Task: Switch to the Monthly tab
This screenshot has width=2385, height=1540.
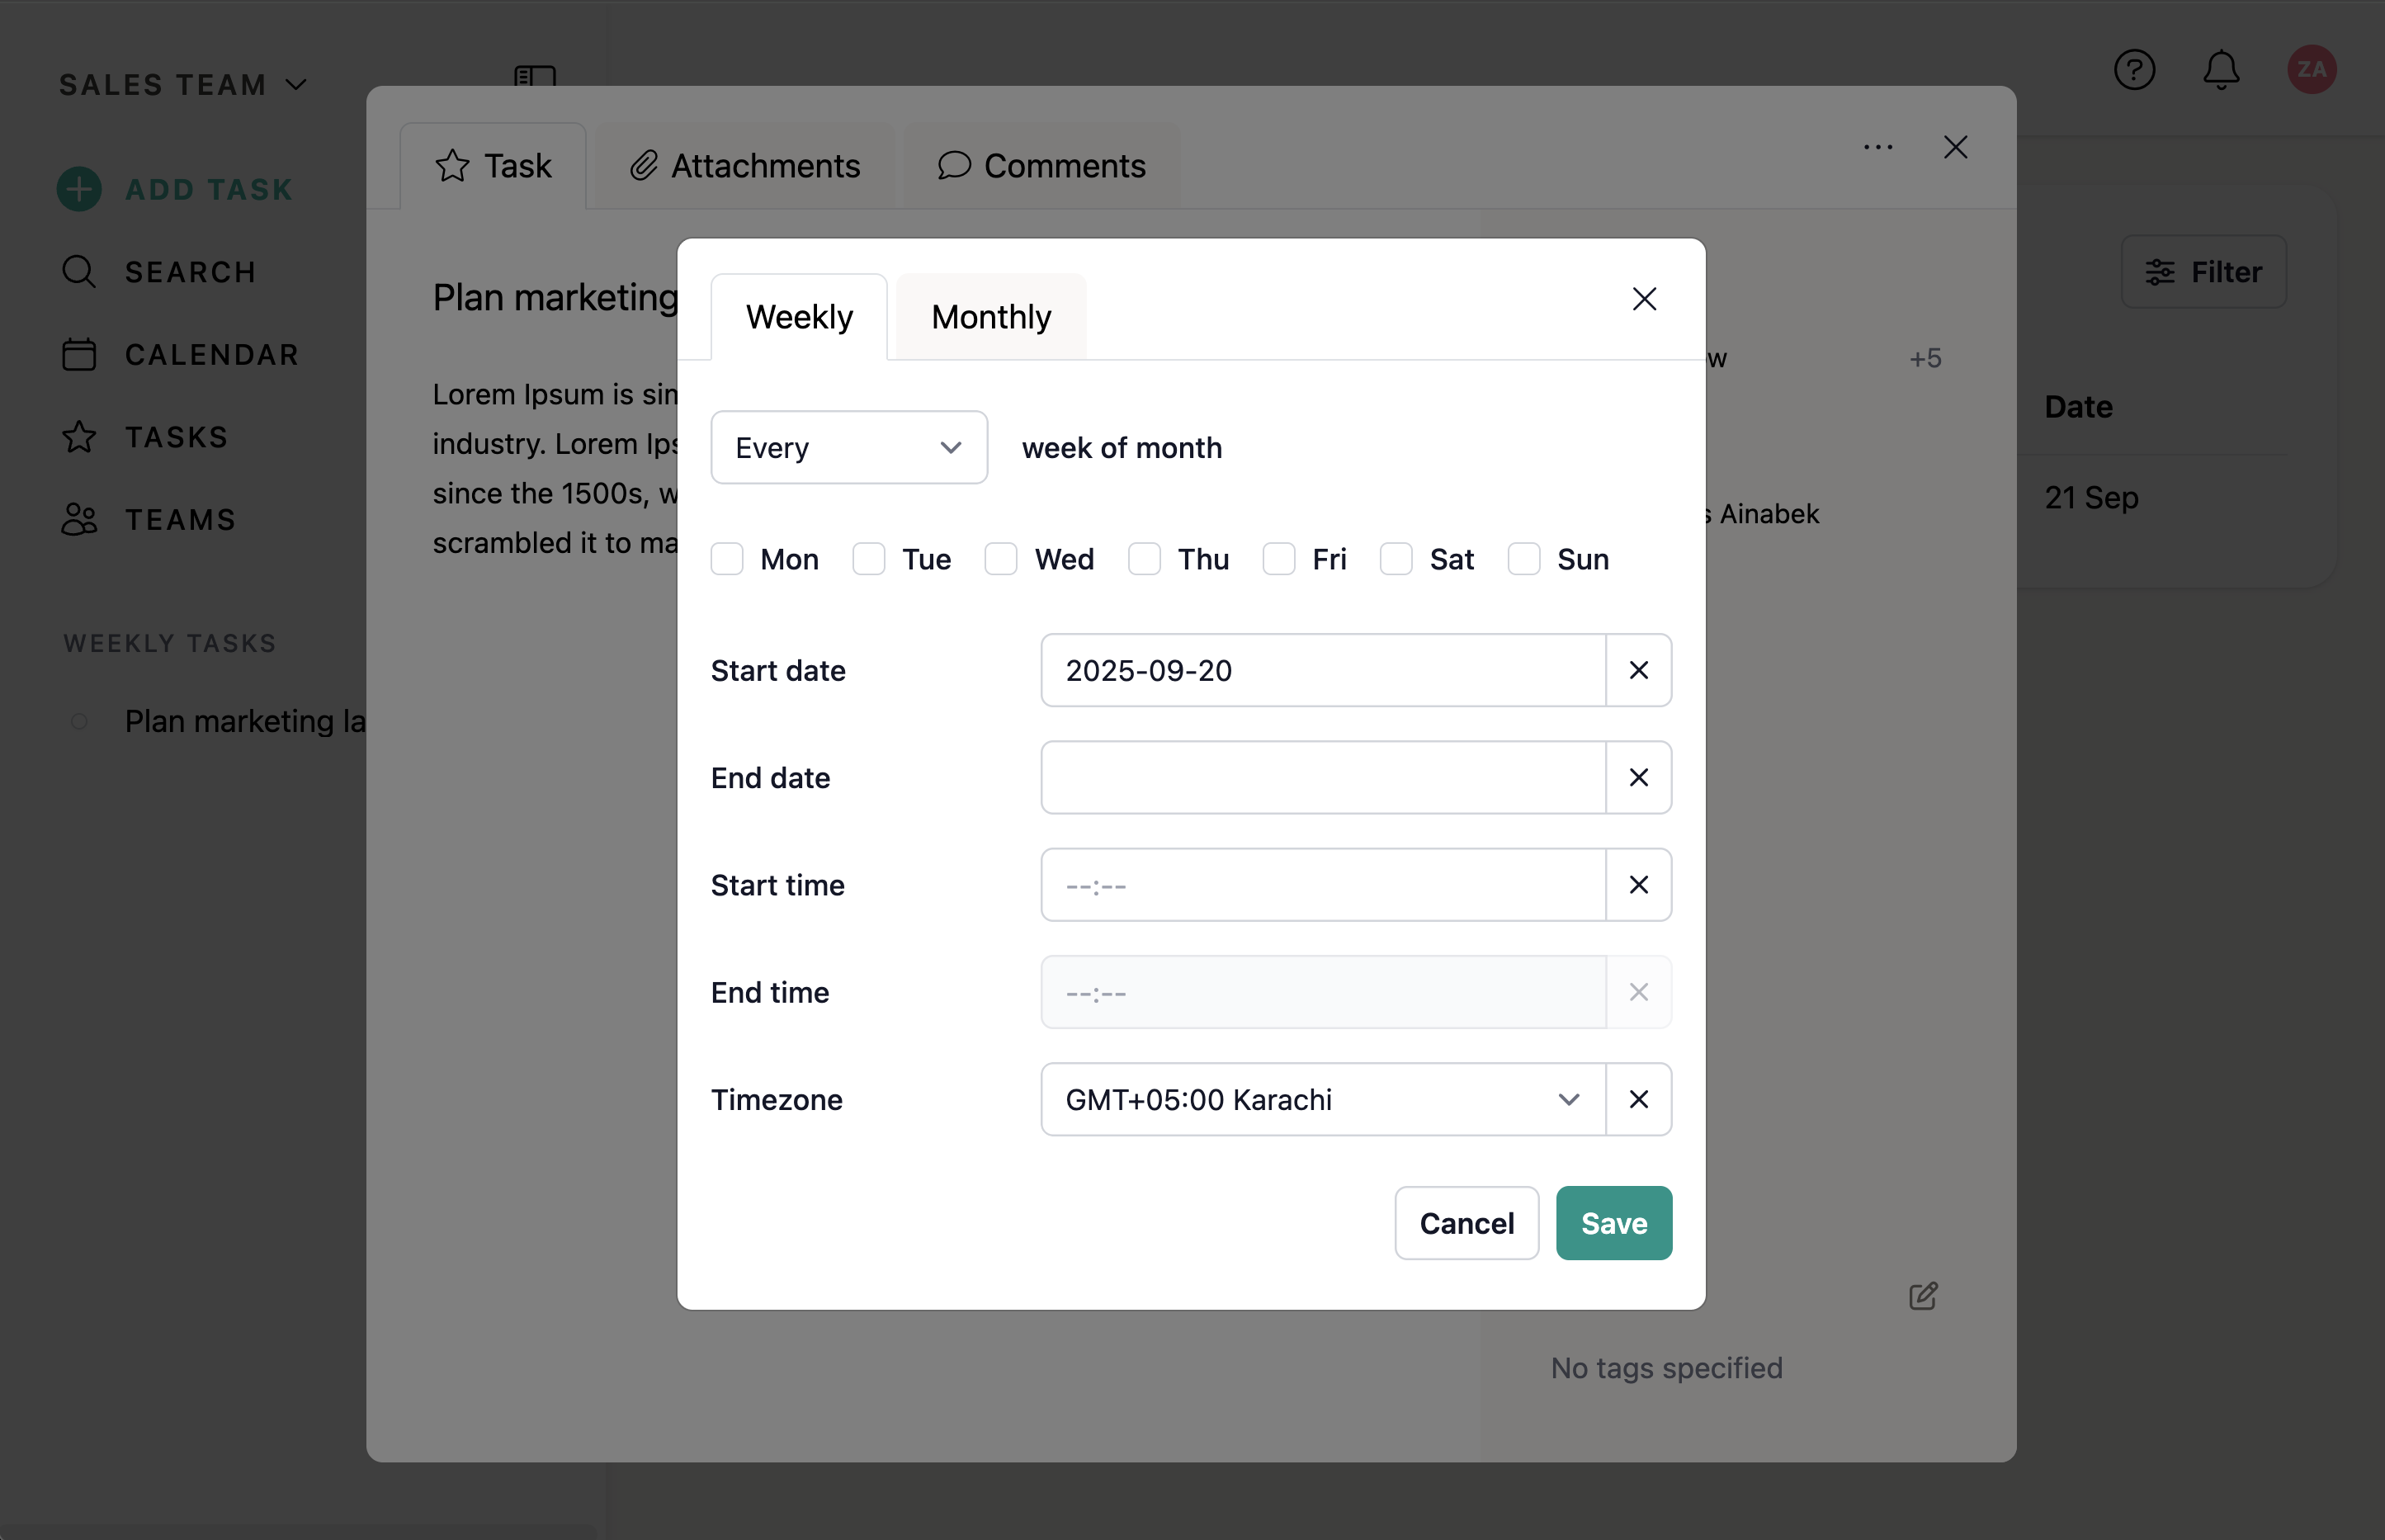Action: pyautogui.click(x=990, y=317)
